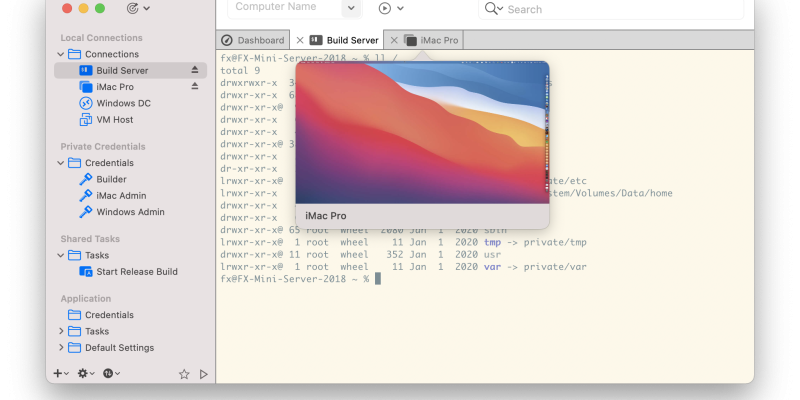This screenshot has height=400, width=800.
Task: Click the star favorites icon
Action: coord(184,374)
